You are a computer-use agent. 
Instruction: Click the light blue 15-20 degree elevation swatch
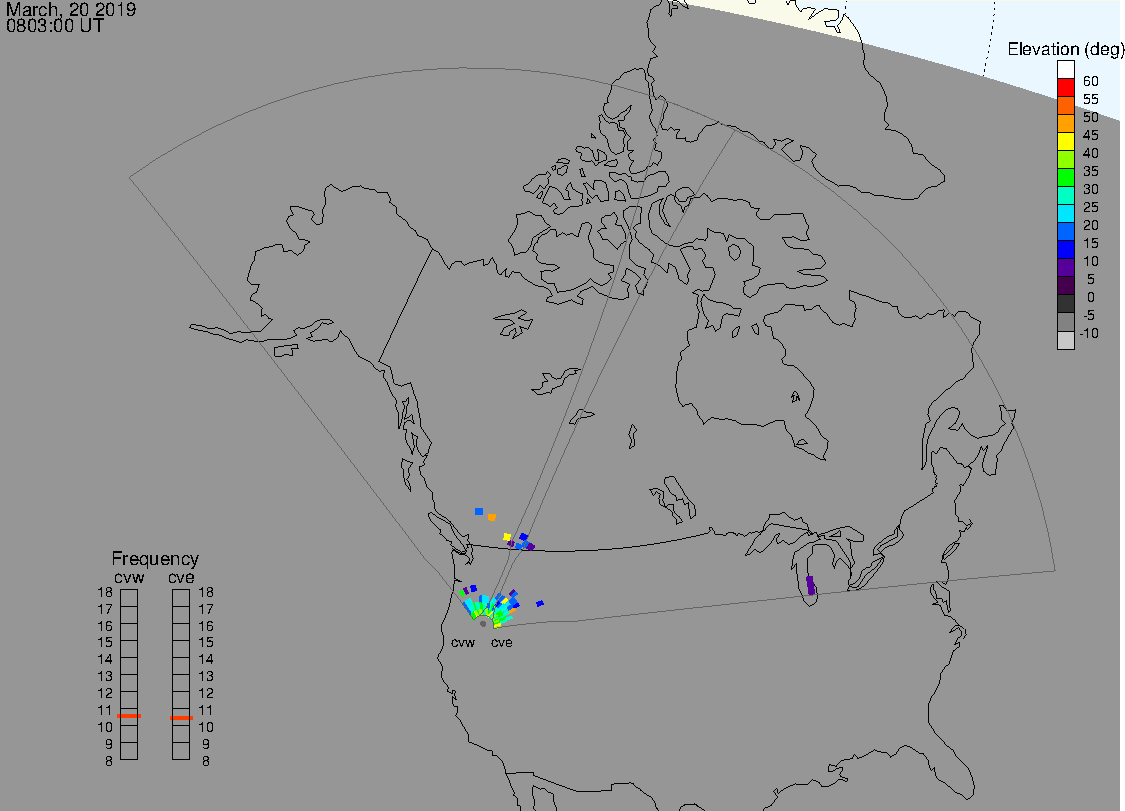coord(1065,231)
